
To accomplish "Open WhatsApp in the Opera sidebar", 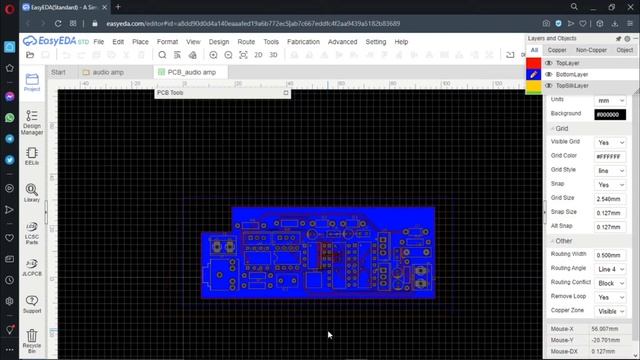I will 9,118.
